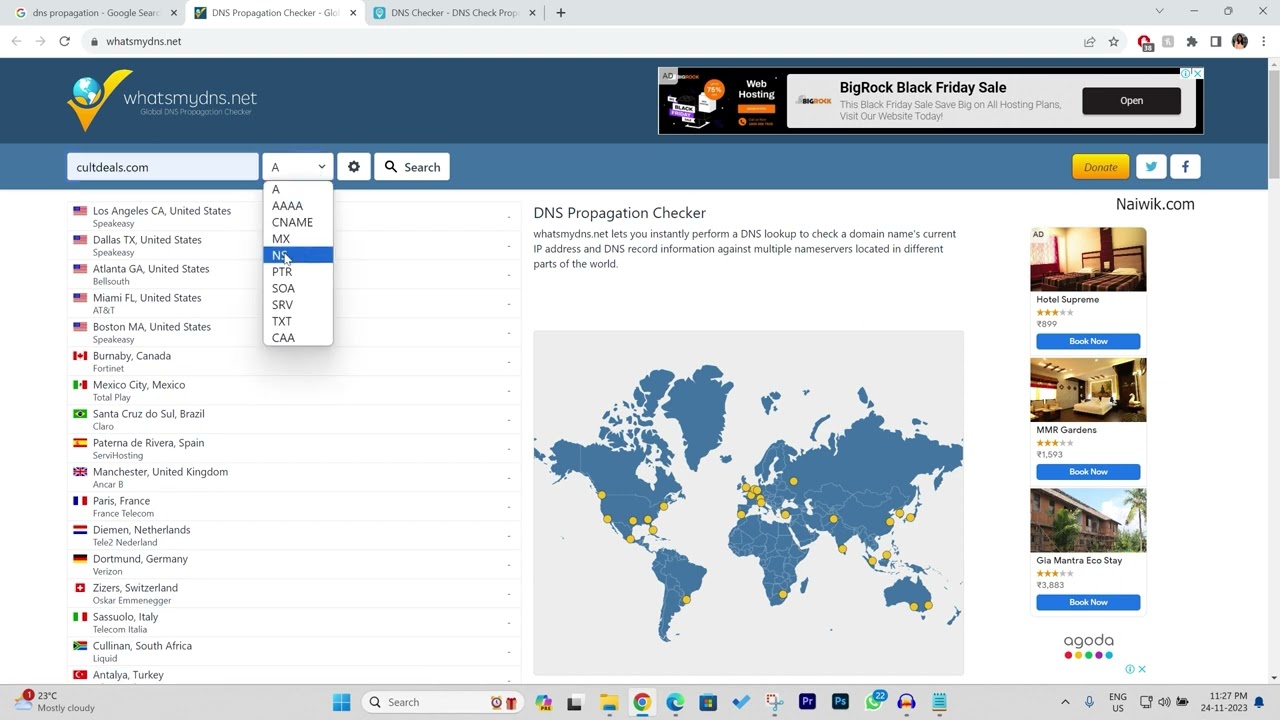Open Chrome tab search chevron
The image size is (1280, 720).
tap(1159, 12)
